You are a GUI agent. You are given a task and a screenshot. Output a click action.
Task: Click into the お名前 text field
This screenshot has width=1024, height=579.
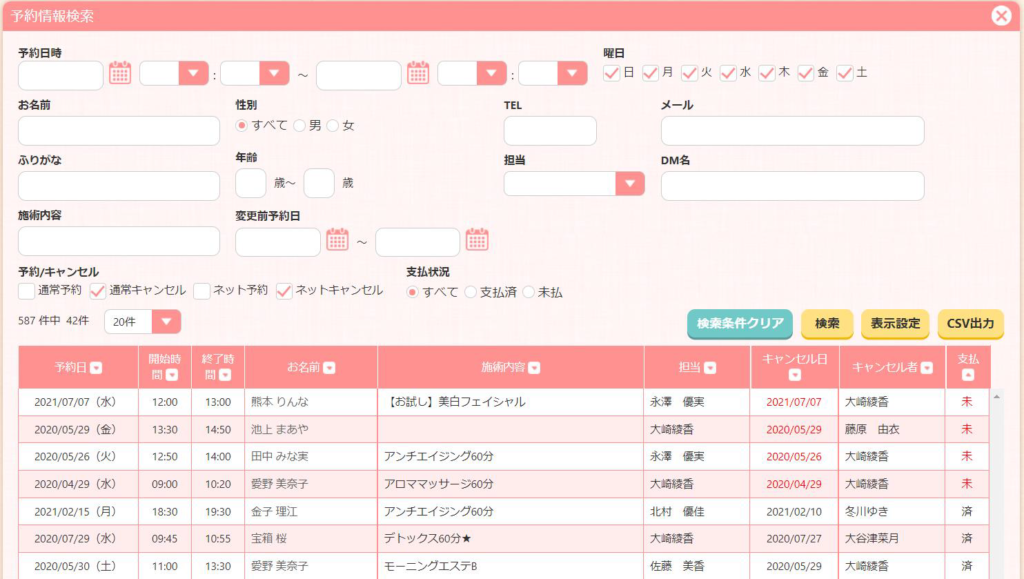[118, 131]
